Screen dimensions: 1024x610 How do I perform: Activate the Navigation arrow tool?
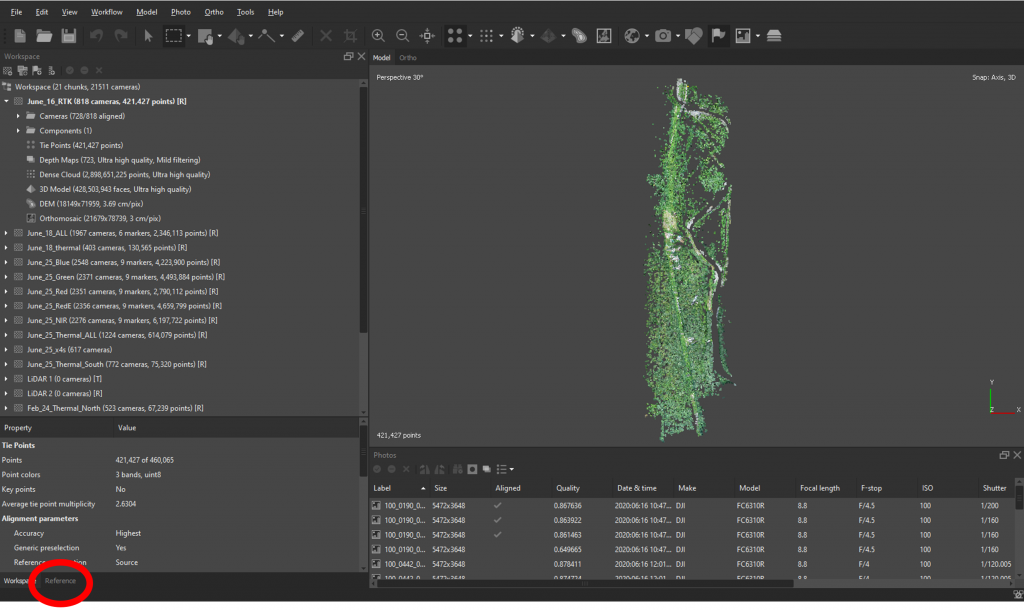click(x=147, y=35)
